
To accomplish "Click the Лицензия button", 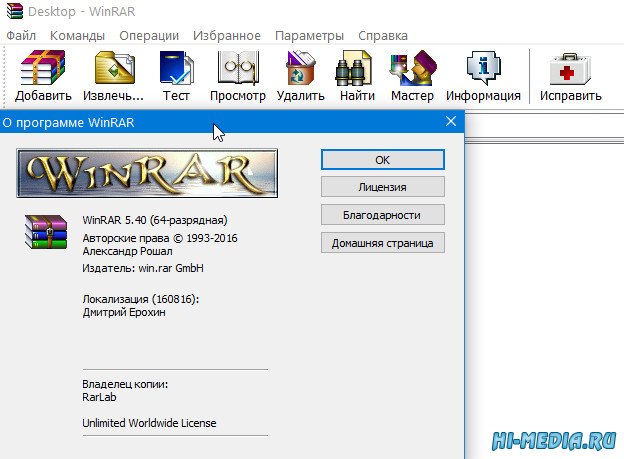I will pyautogui.click(x=382, y=187).
